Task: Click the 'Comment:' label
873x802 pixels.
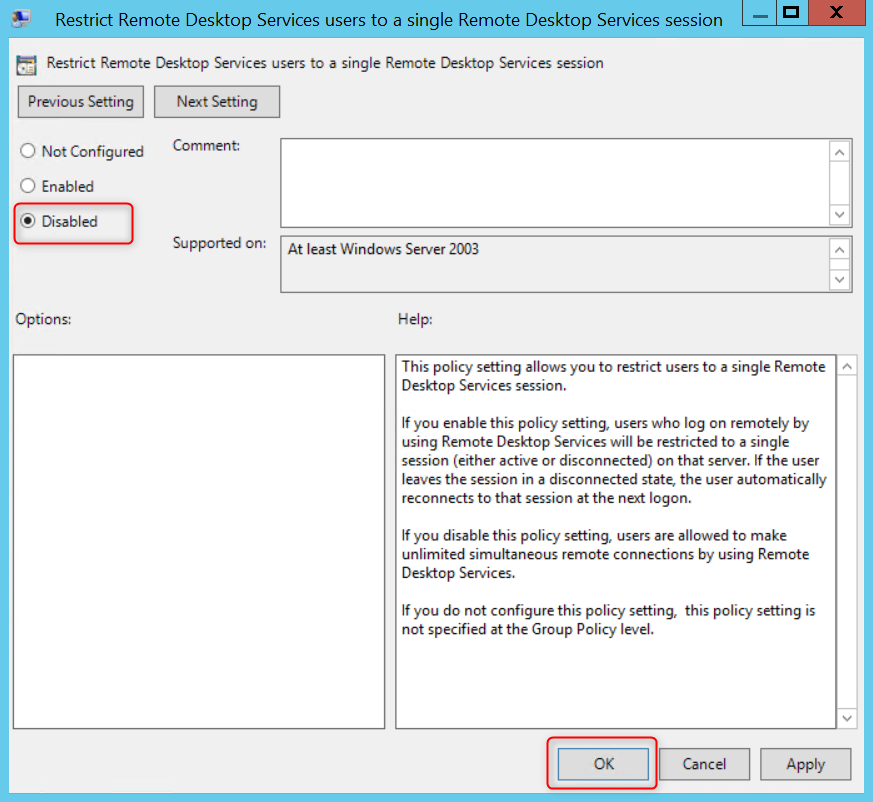Action: [x=206, y=145]
